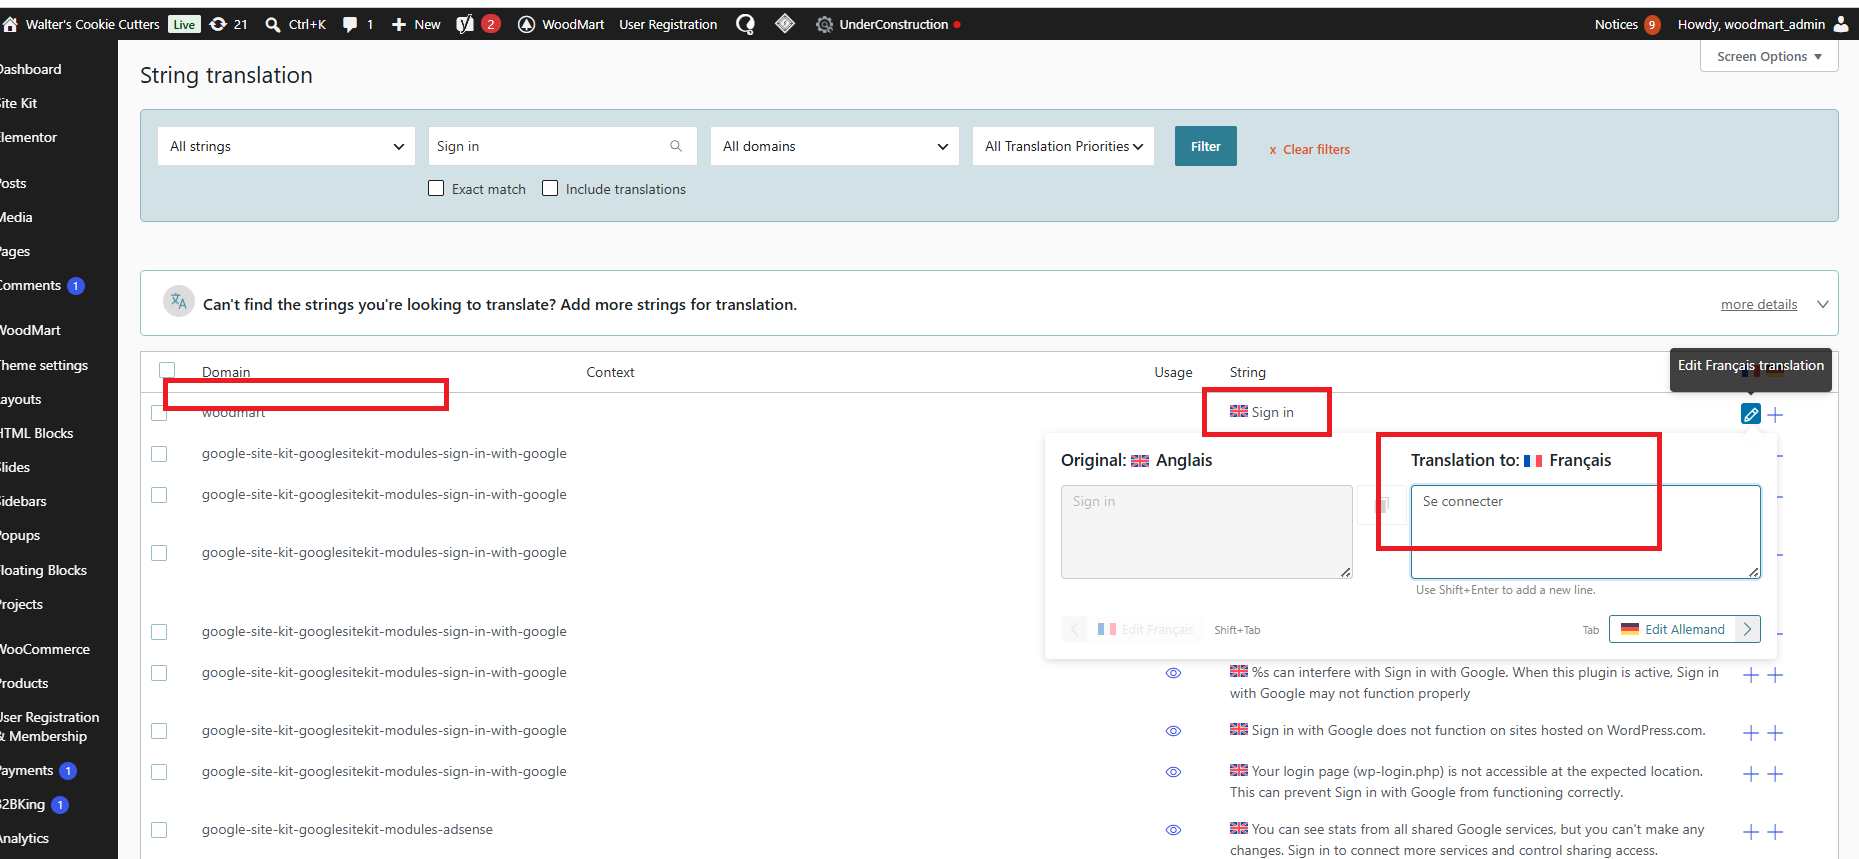Click the translation icon beside Can't find the strings
1859x859 pixels.
pos(179,301)
